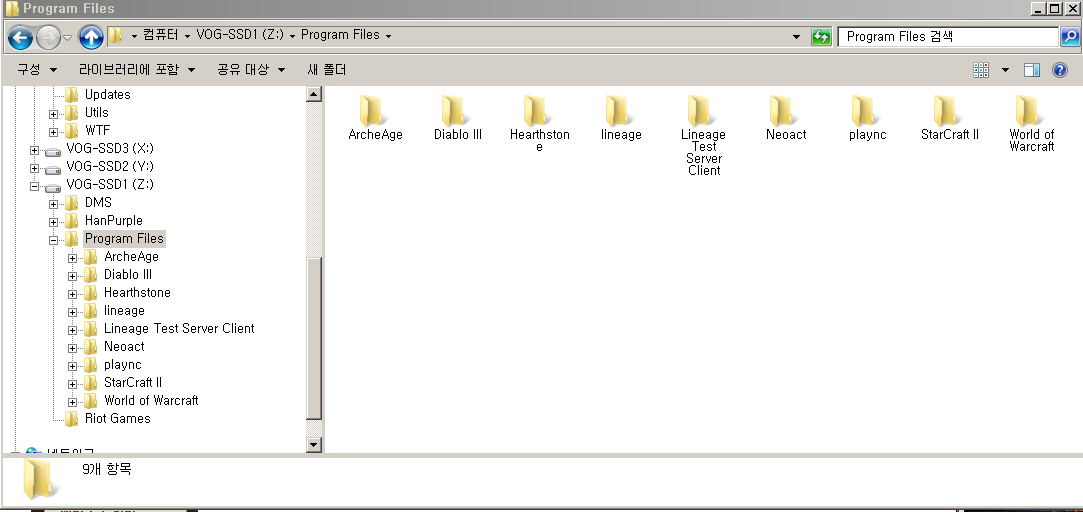This screenshot has height=512, width=1083.
Task: Select the StarCraft II folder icon in file pane
Action: 950,111
